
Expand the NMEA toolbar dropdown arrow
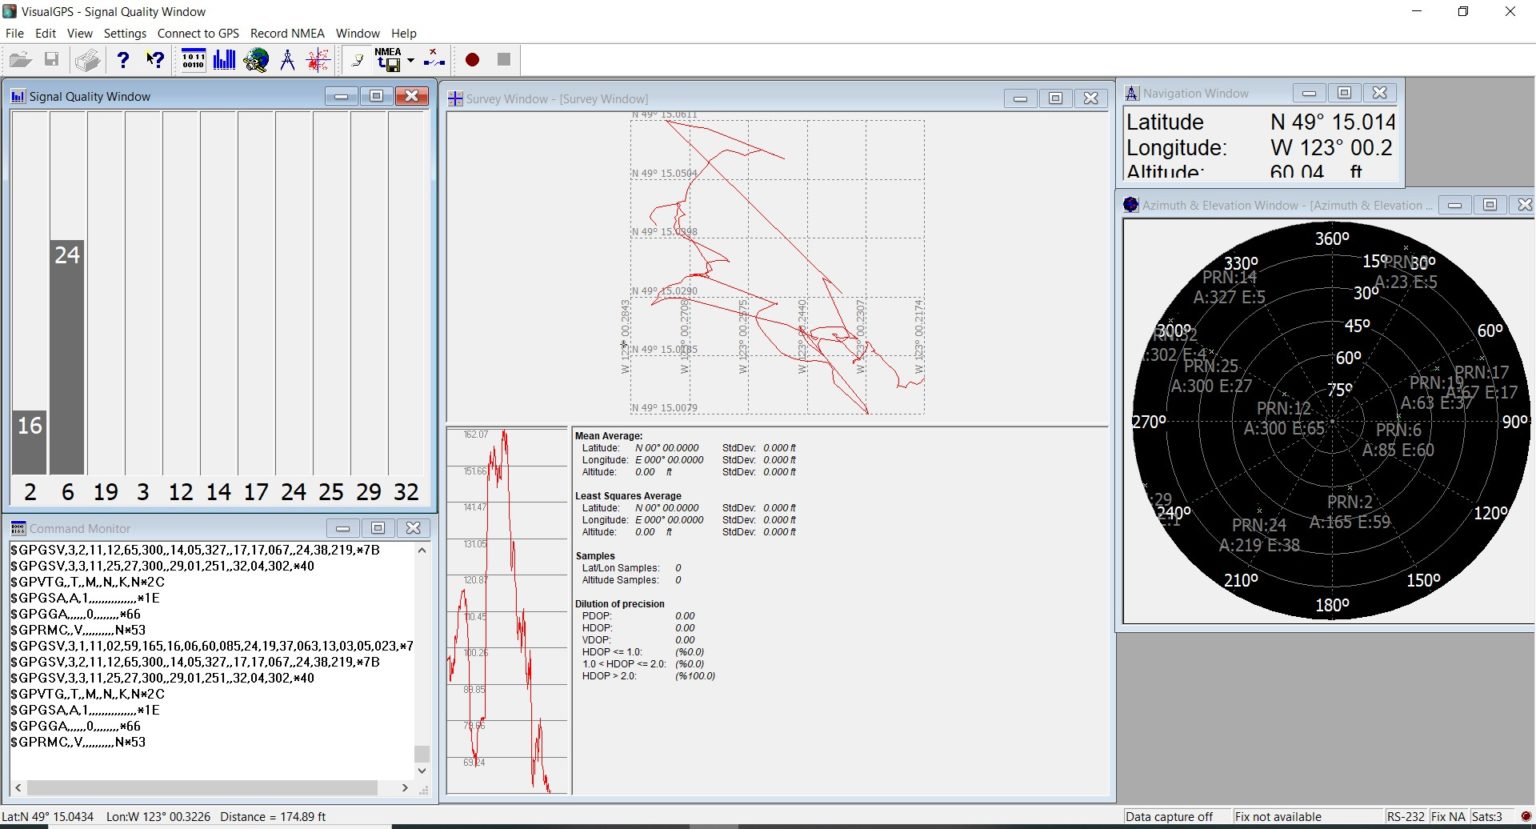coord(410,61)
